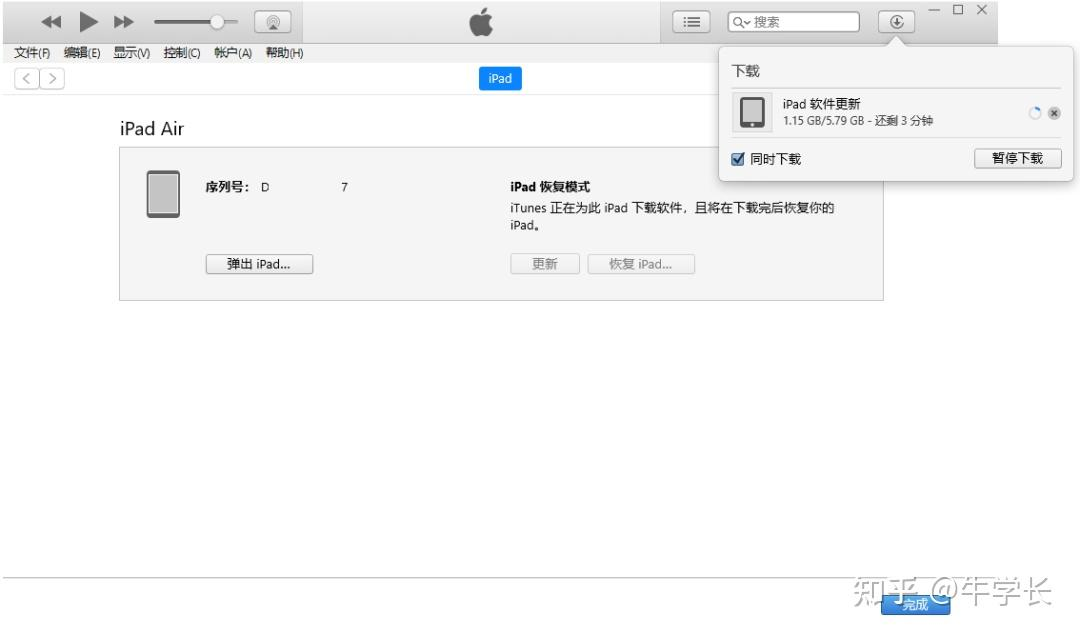Open the 显示(V) menu
1080x636 pixels.
pos(131,53)
